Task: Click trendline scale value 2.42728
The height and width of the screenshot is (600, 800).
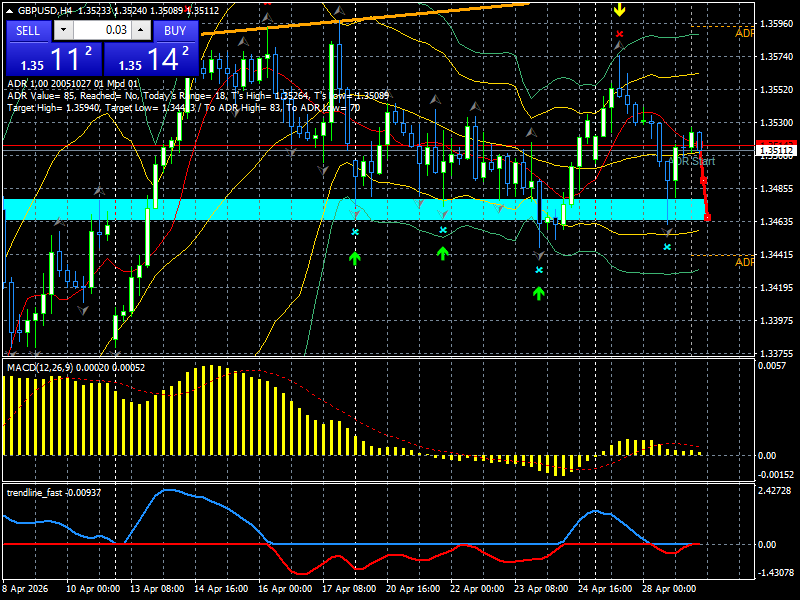Action: (x=775, y=490)
